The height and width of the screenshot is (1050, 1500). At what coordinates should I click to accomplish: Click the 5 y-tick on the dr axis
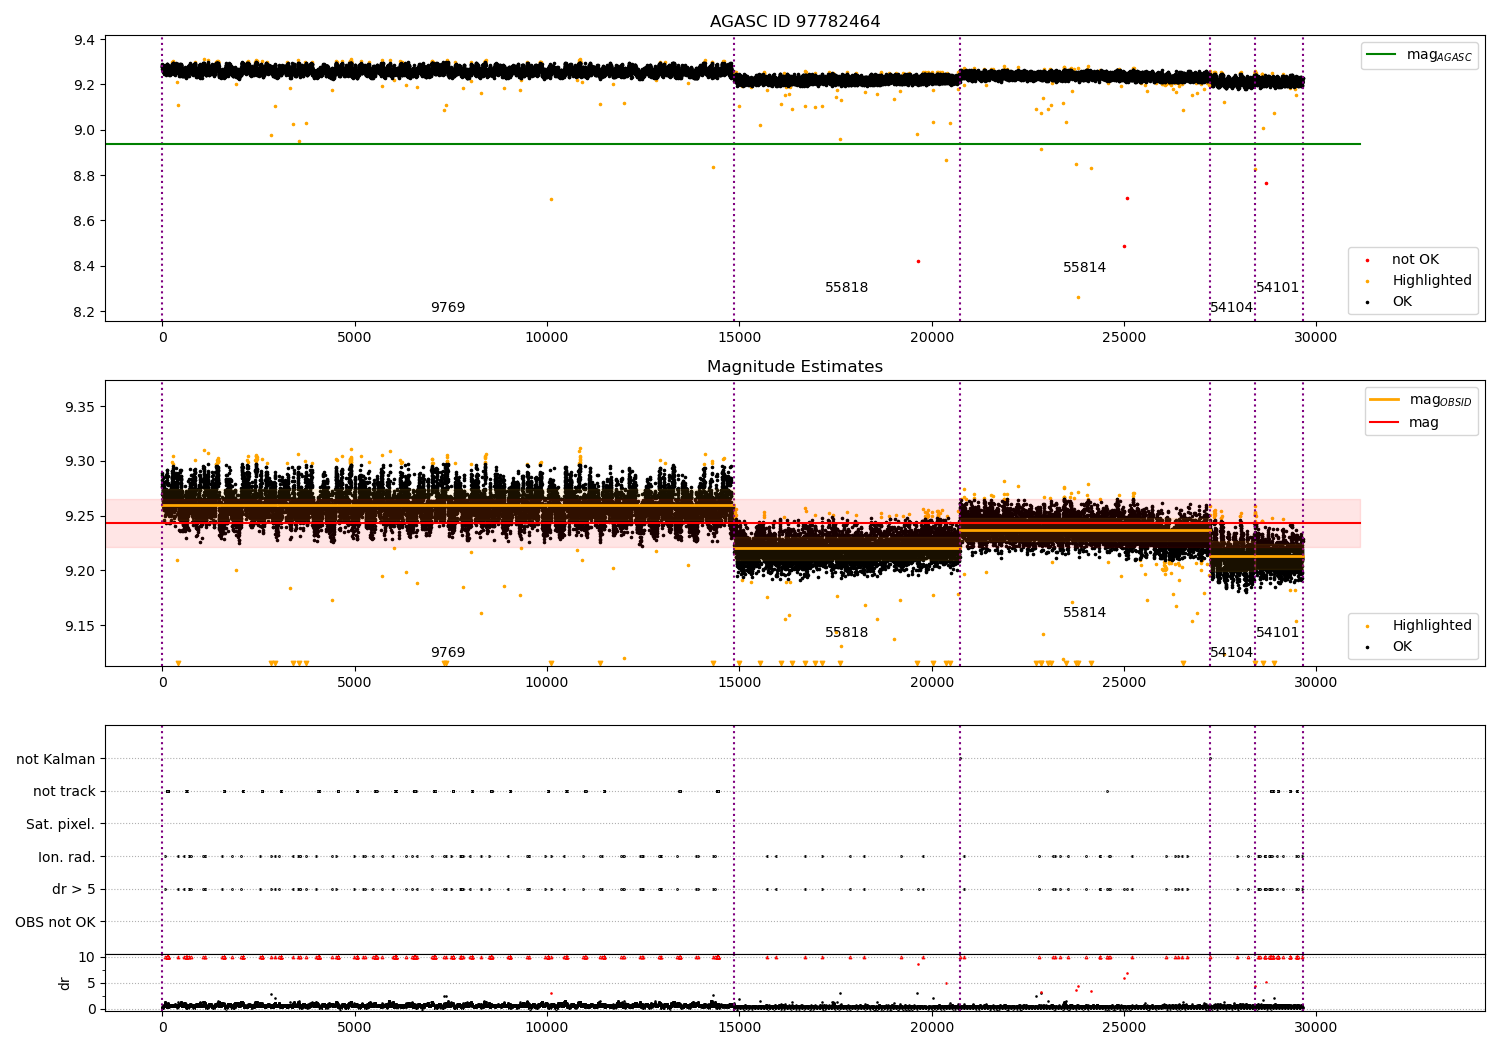tap(91, 984)
